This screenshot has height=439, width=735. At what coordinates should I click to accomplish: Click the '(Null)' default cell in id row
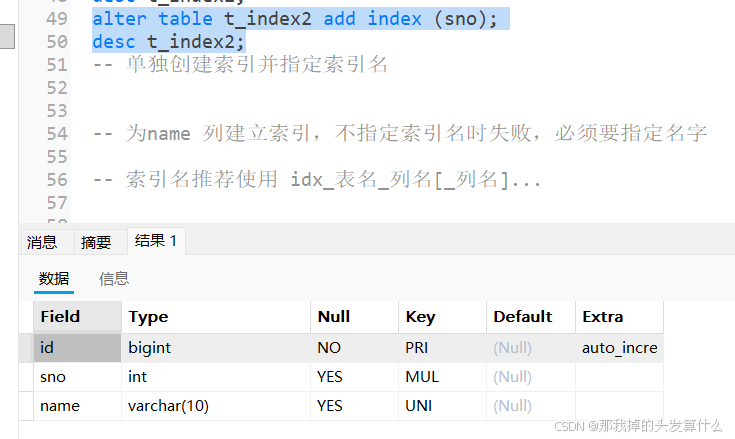click(x=531, y=348)
